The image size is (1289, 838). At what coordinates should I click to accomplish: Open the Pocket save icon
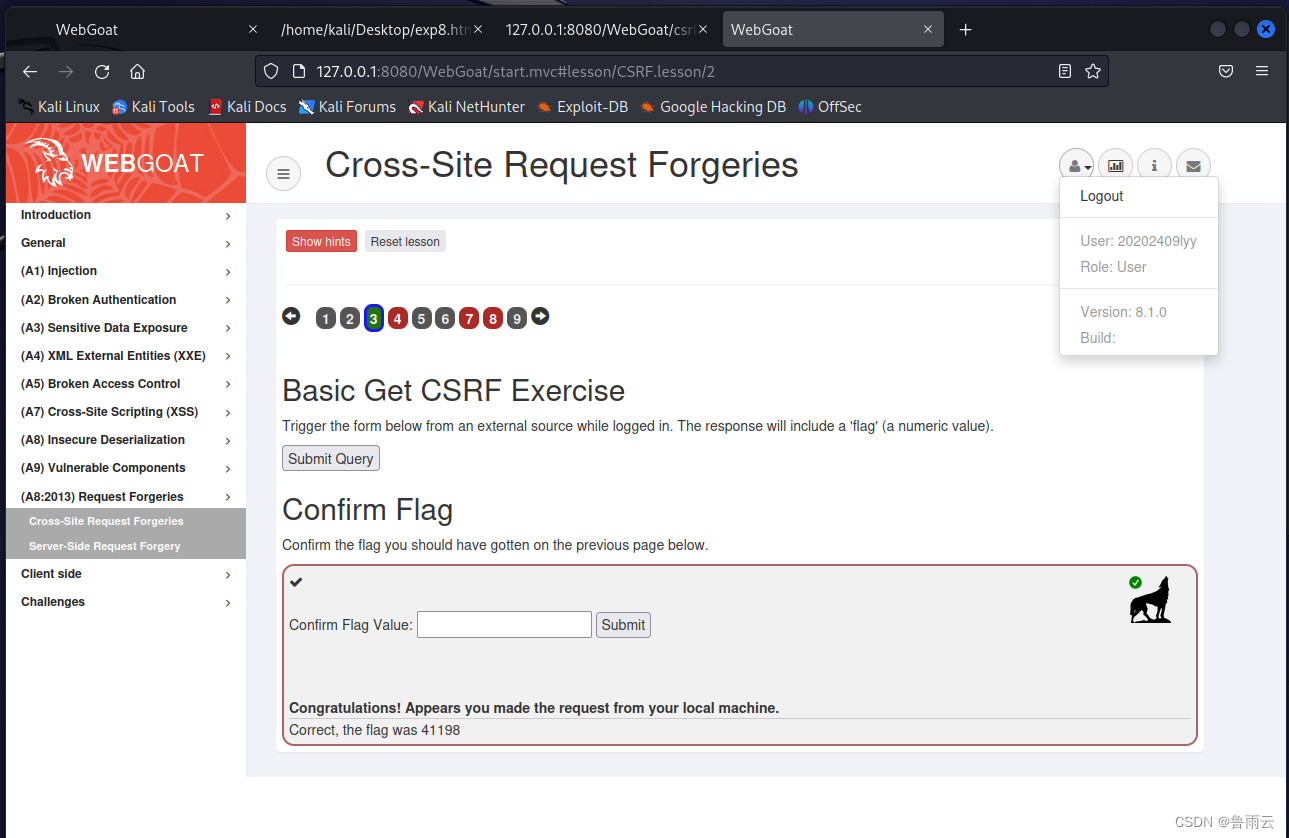(x=1225, y=71)
